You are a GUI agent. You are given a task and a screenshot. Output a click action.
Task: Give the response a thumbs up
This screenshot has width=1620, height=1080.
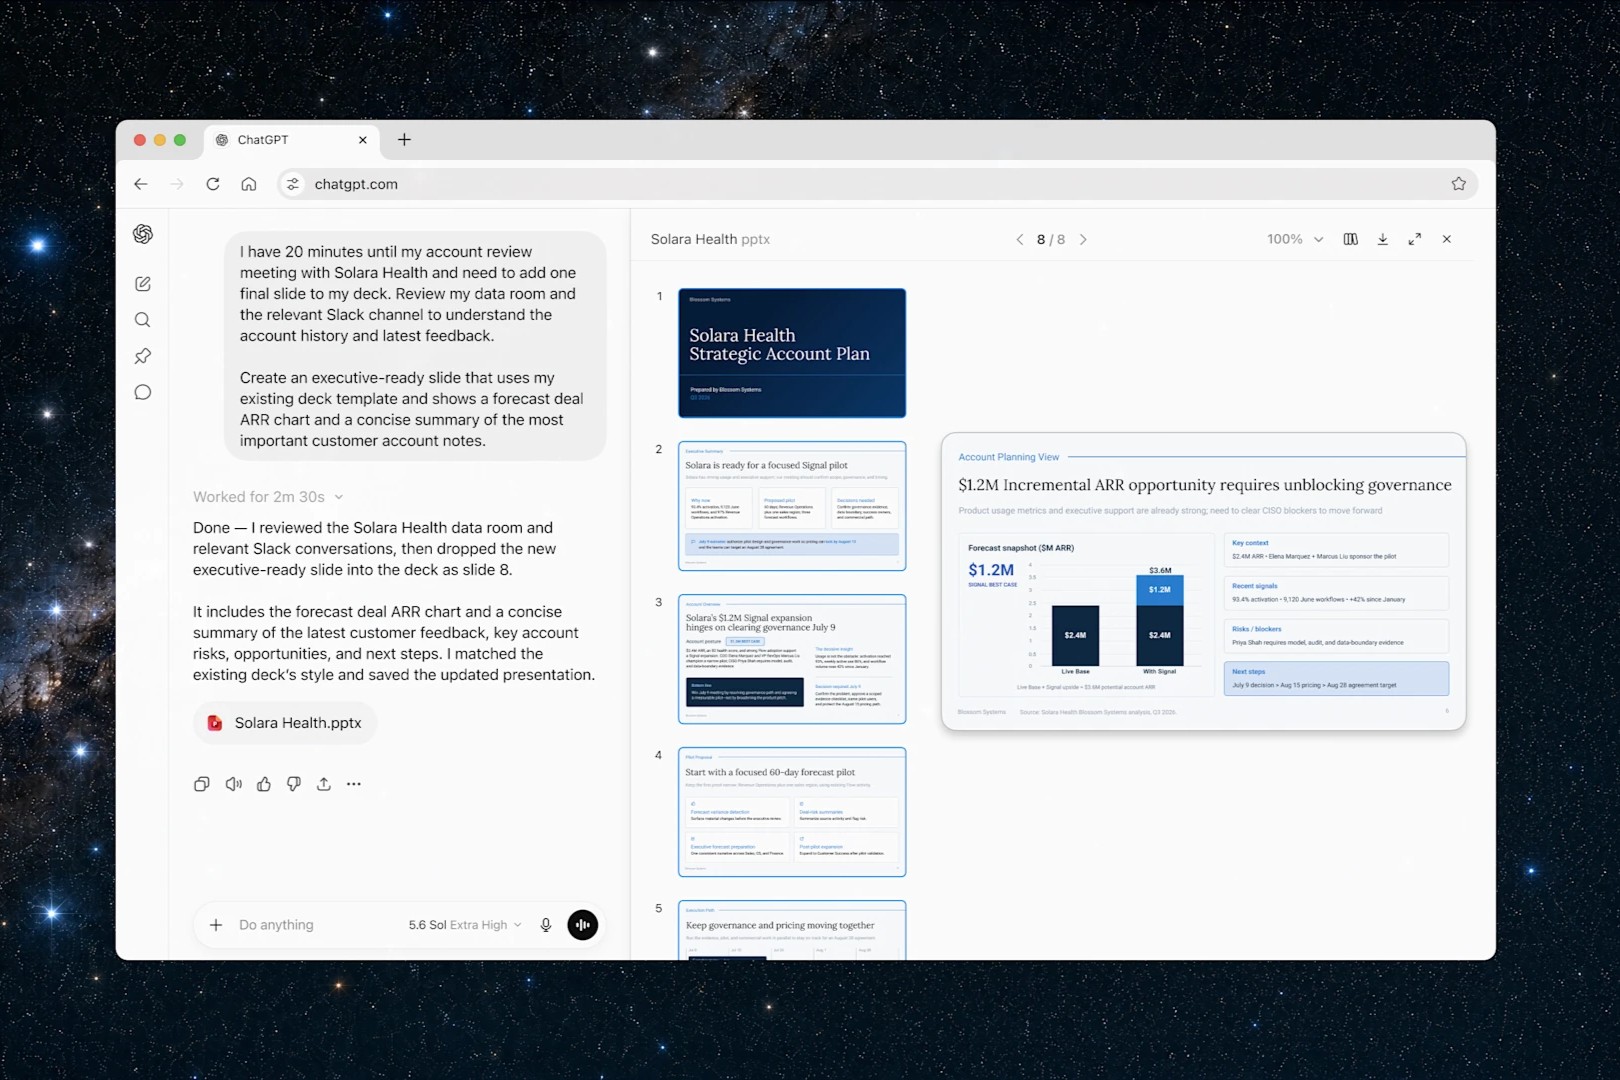coord(264,784)
